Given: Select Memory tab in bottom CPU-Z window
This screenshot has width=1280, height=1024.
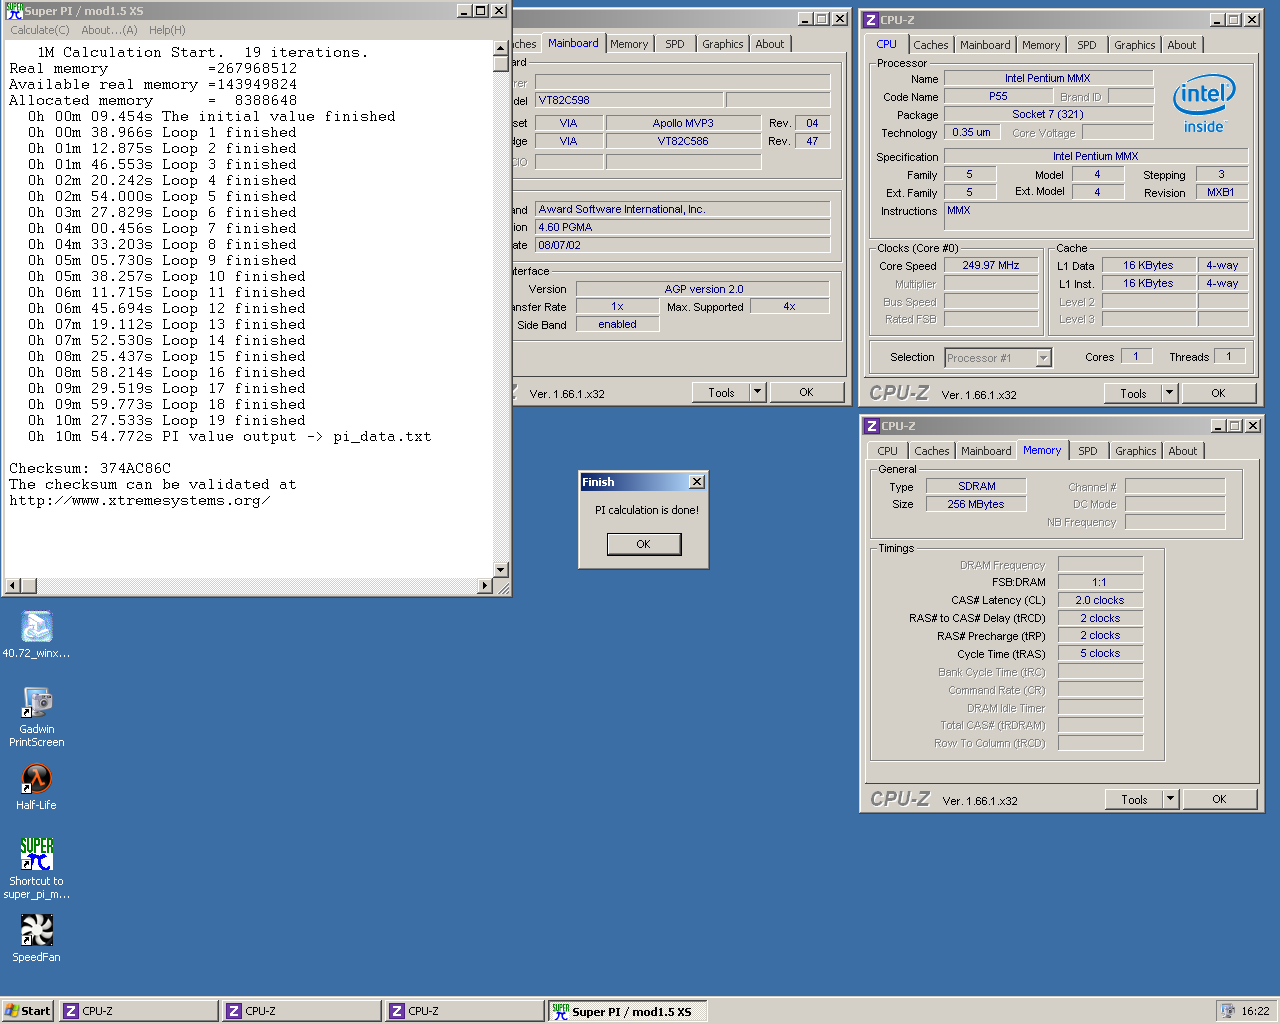Looking at the screenshot, I should point(1042,450).
